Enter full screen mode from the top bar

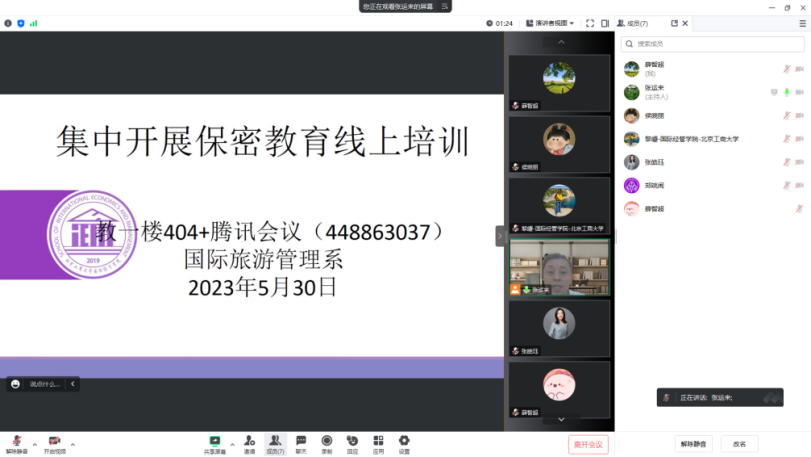(590, 23)
